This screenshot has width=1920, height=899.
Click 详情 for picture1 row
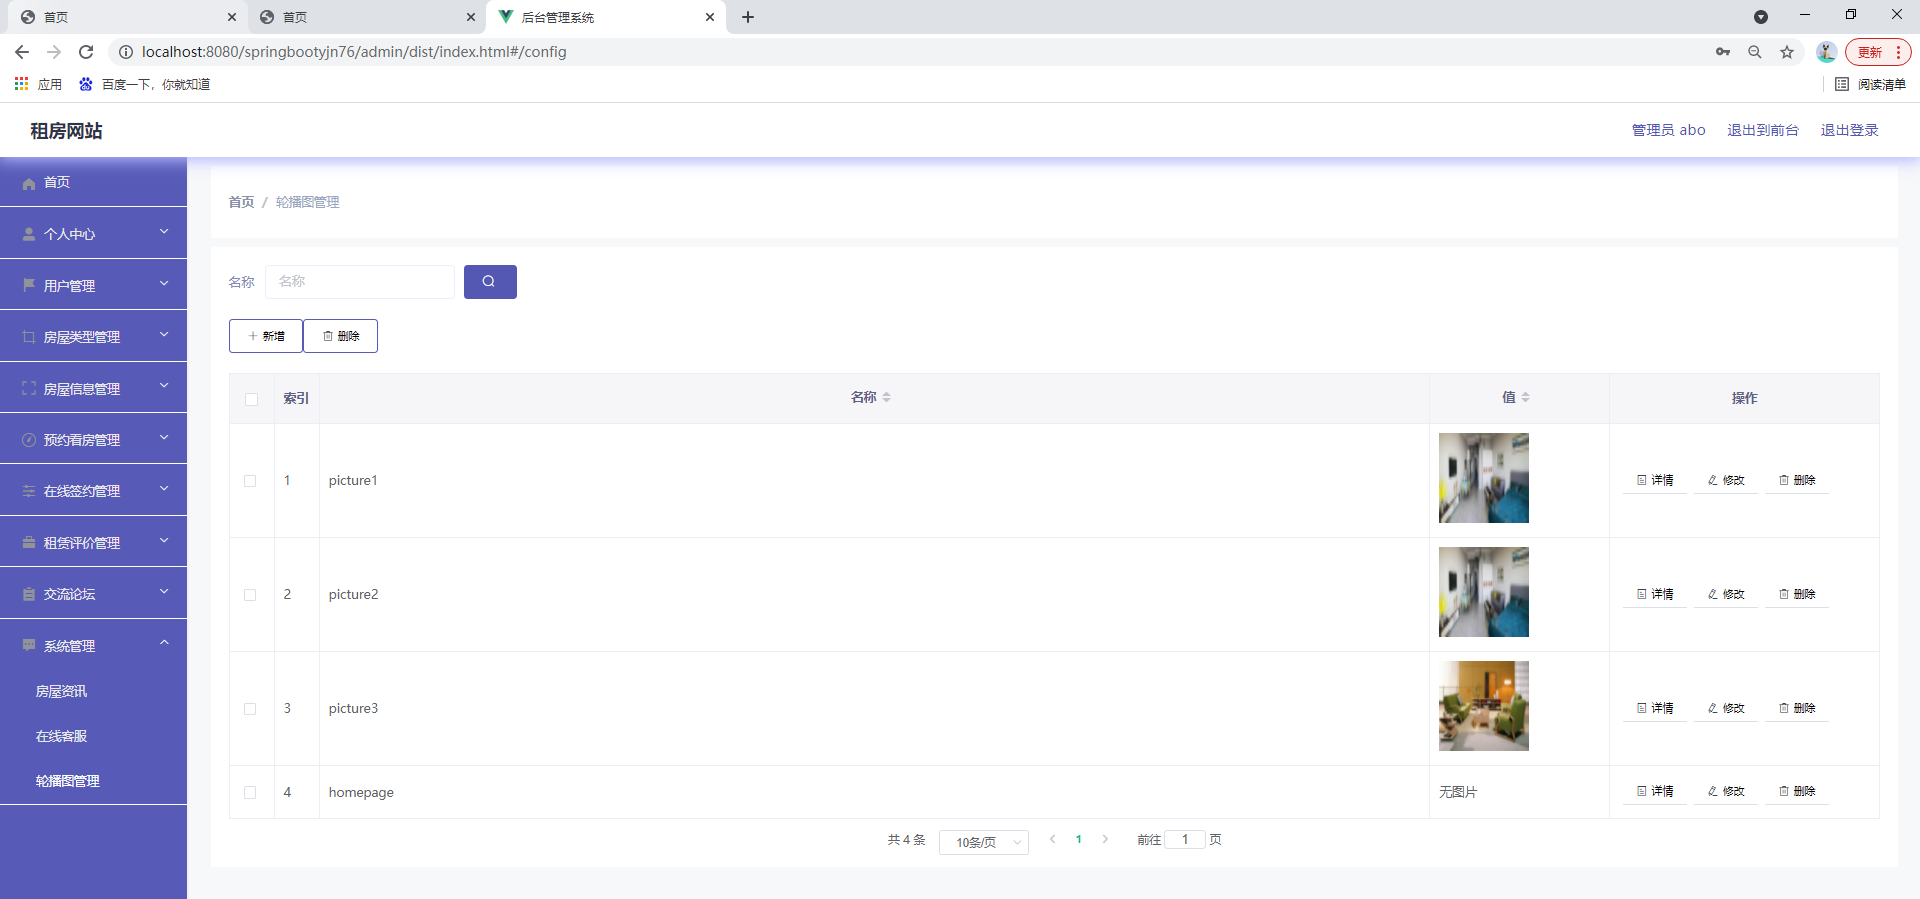[x=1655, y=481]
